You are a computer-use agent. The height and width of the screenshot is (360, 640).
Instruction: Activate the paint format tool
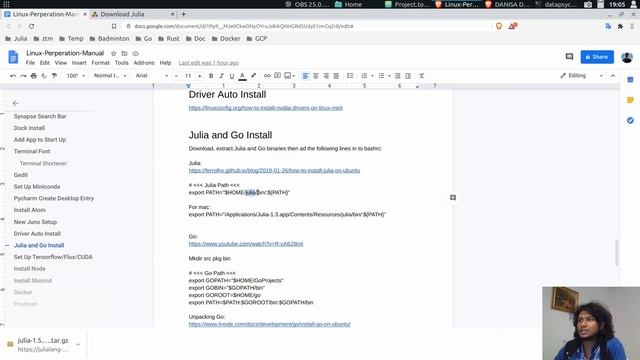click(54, 76)
